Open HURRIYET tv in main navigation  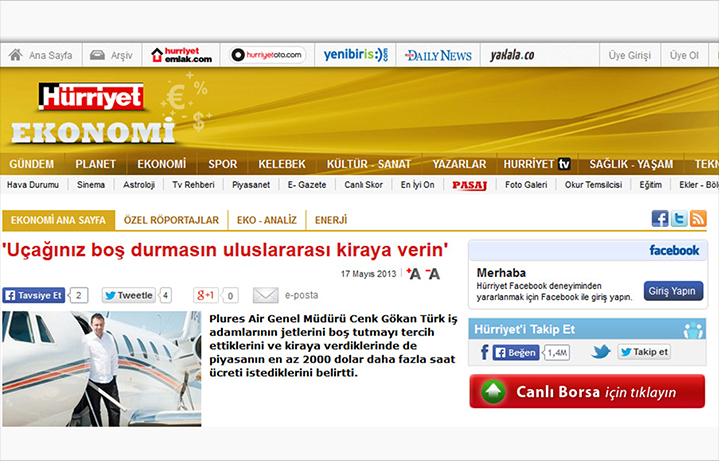pos(537,164)
